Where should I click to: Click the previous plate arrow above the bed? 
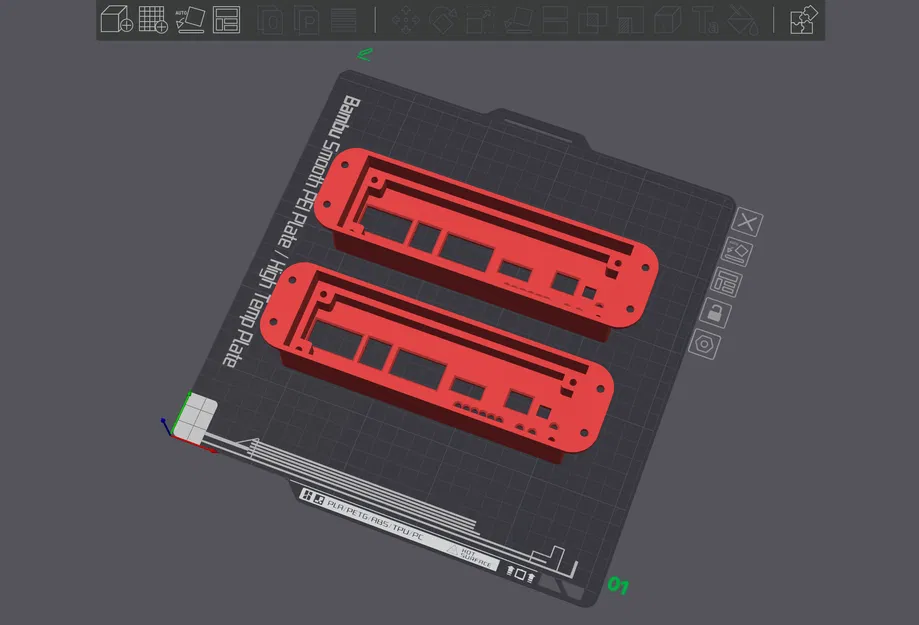(x=363, y=54)
